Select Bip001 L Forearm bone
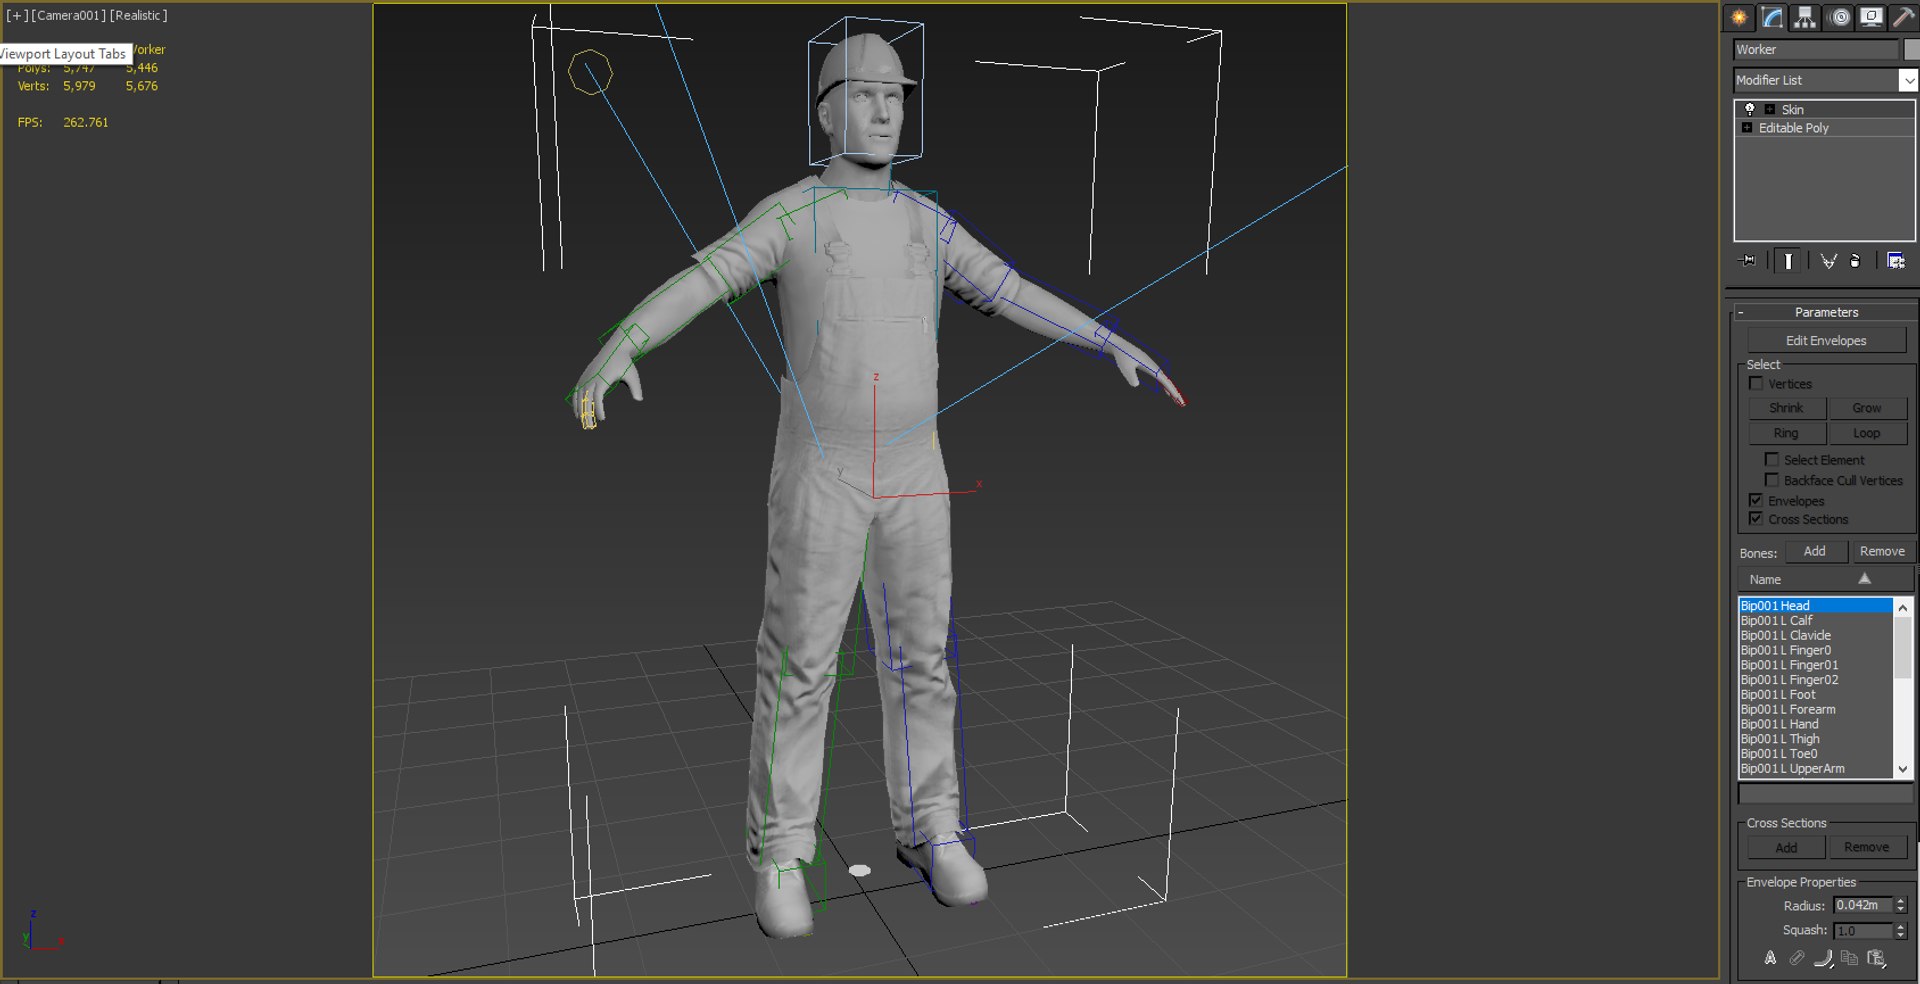Image resolution: width=1920 pixels, height=984 pixels. [x=1815, y=709]
